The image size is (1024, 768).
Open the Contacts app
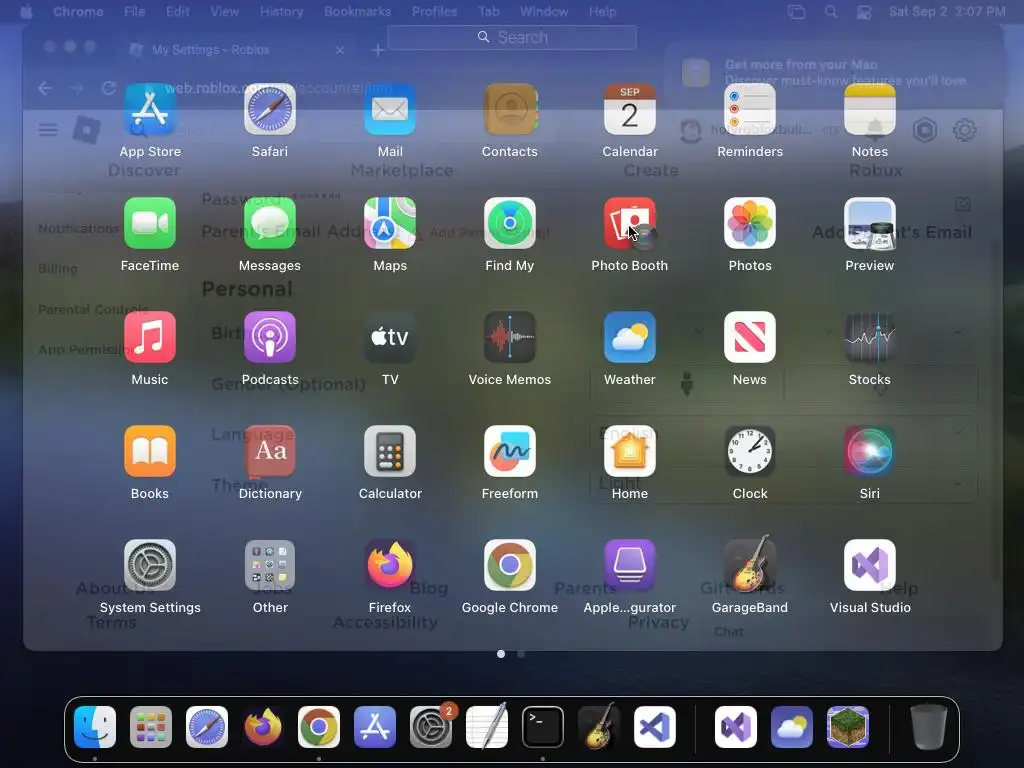click(509, 109)
